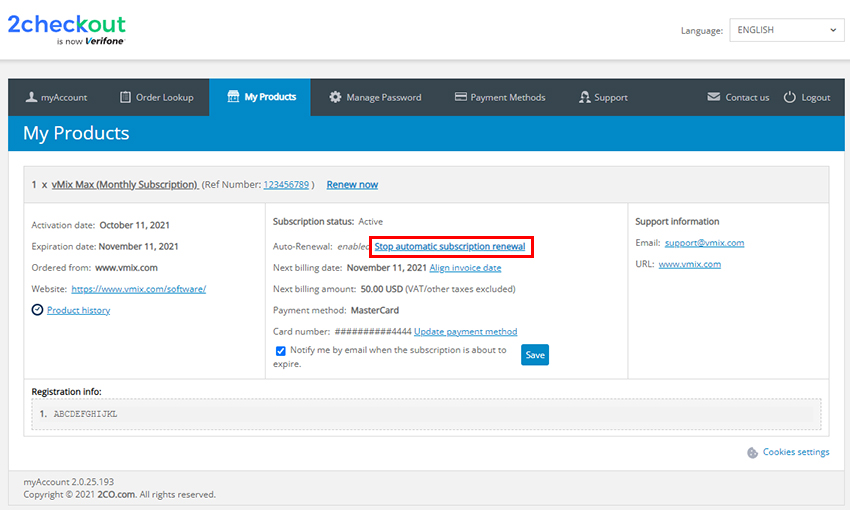Click the Contact us envelope icon
The width and height of the screenshot is (850, 510).
click(x=714, y=96)
